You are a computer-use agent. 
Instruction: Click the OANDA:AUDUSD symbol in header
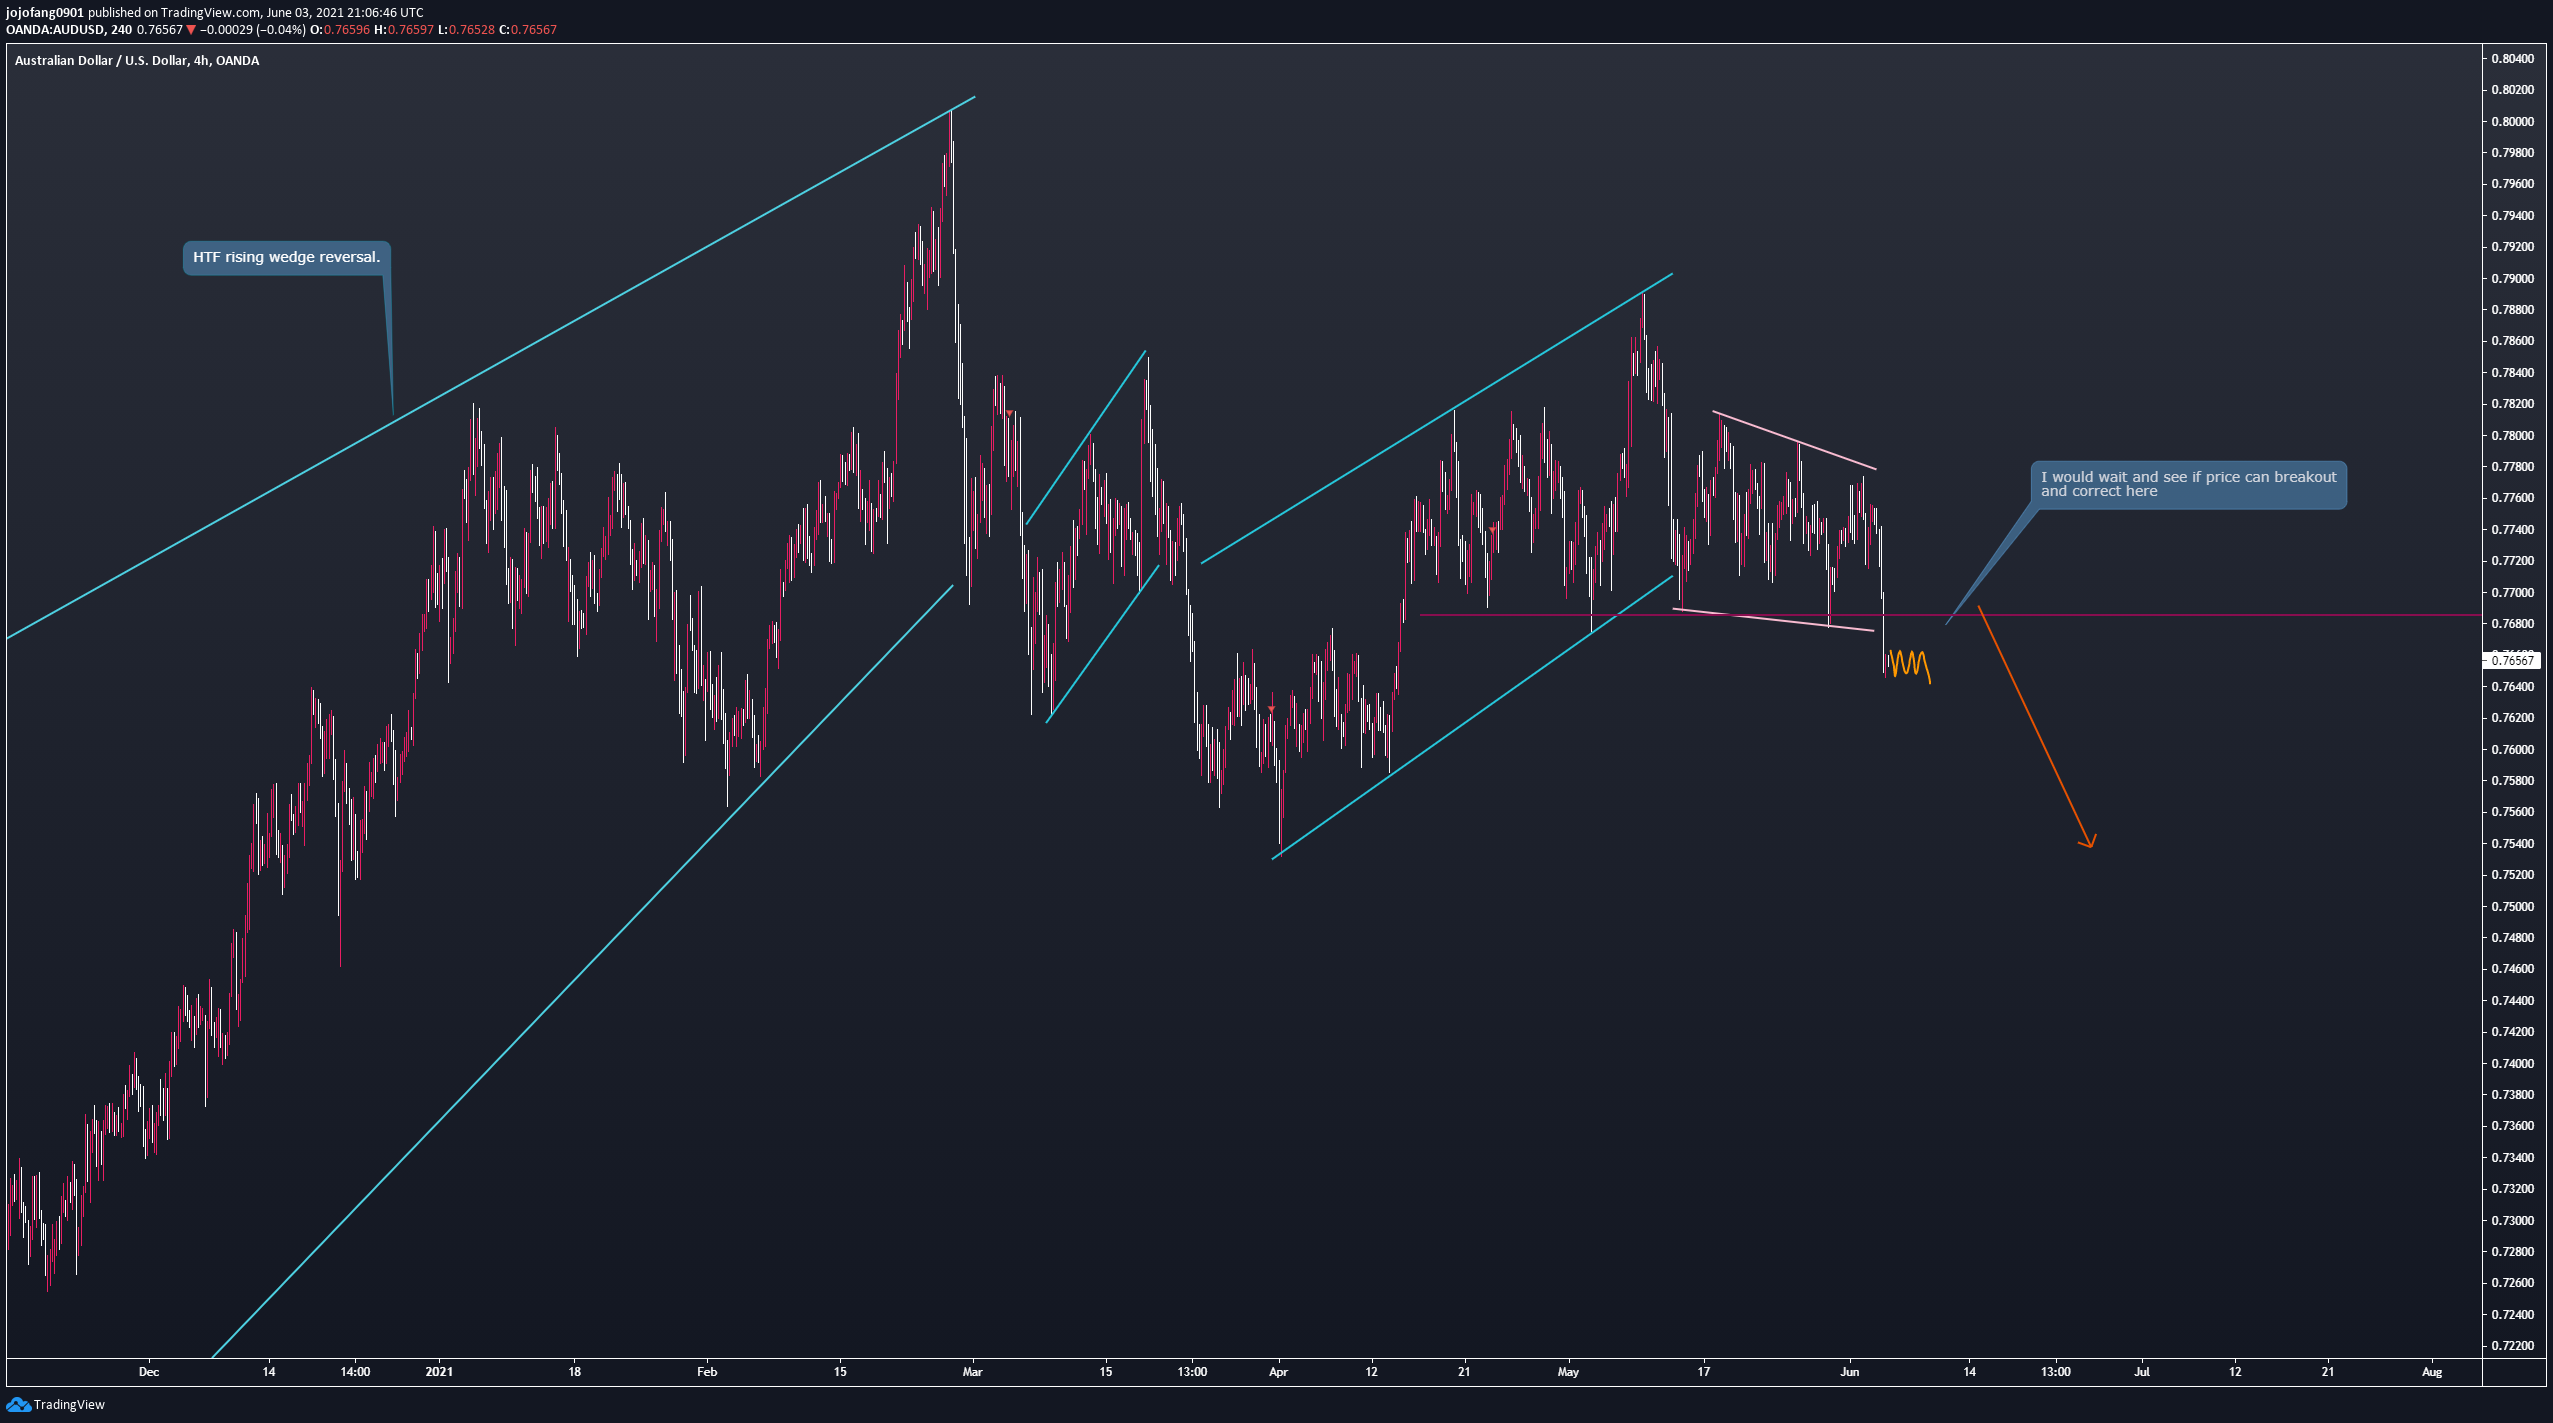point(55,30)
